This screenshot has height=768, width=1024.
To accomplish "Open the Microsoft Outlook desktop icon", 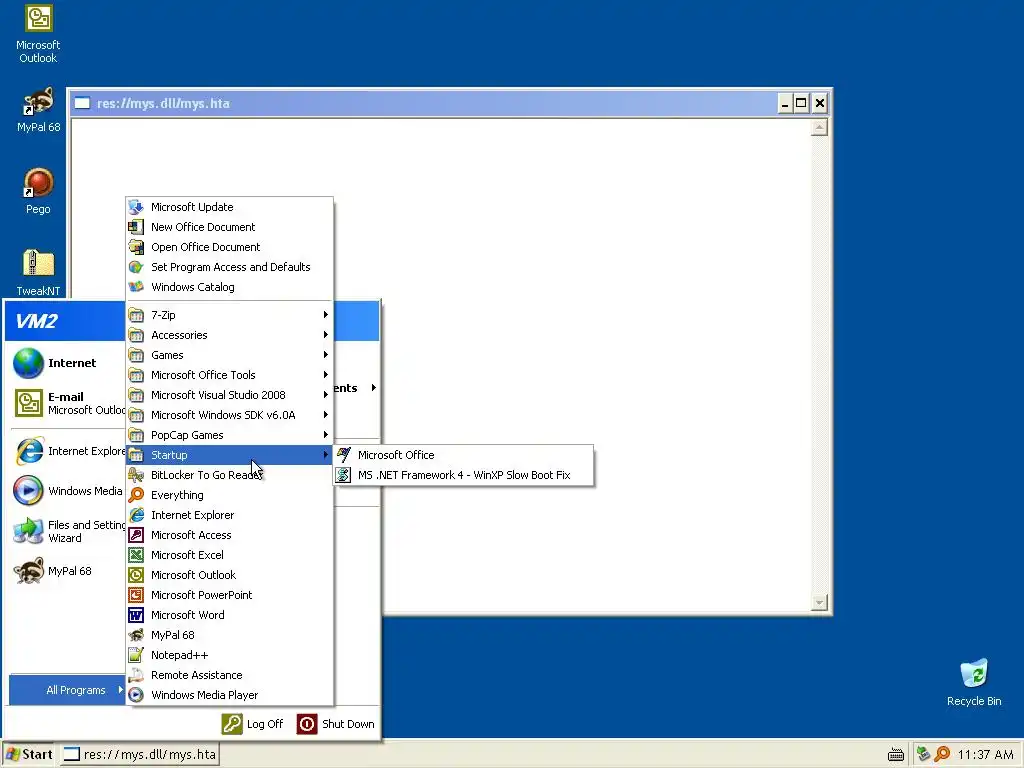I will pos(38,34).
